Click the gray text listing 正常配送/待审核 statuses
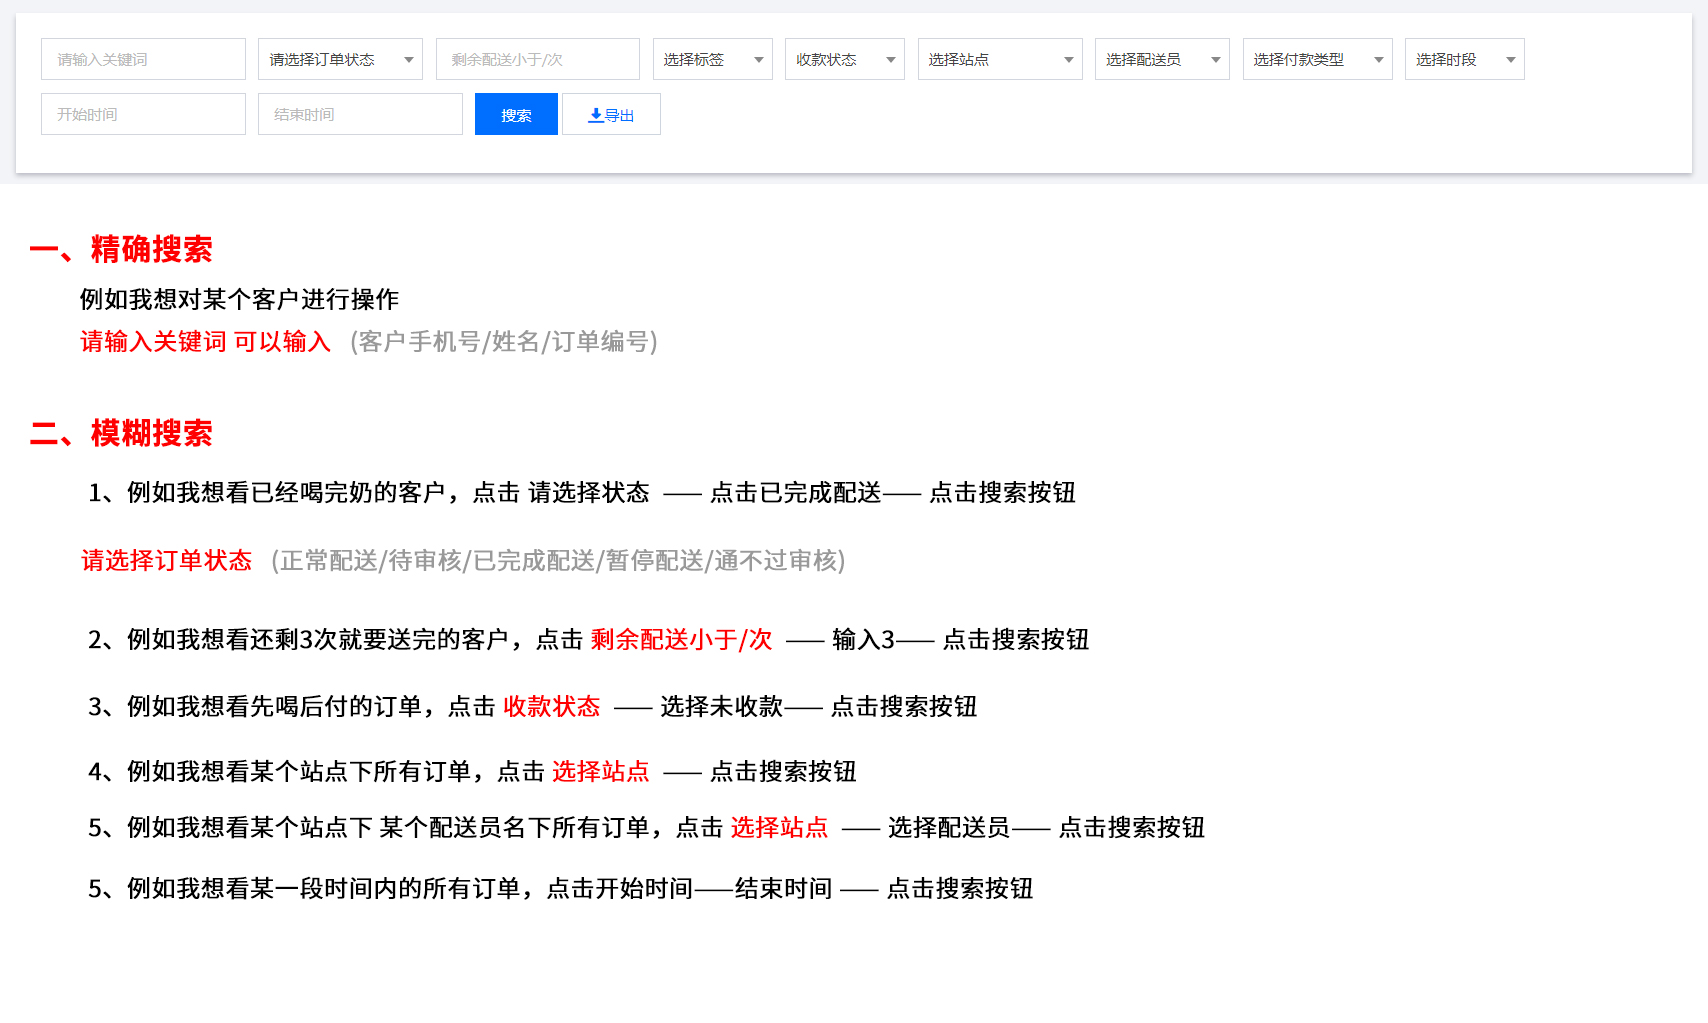The height and width of the screenshot is (1023, 1708). click(558, 561)
